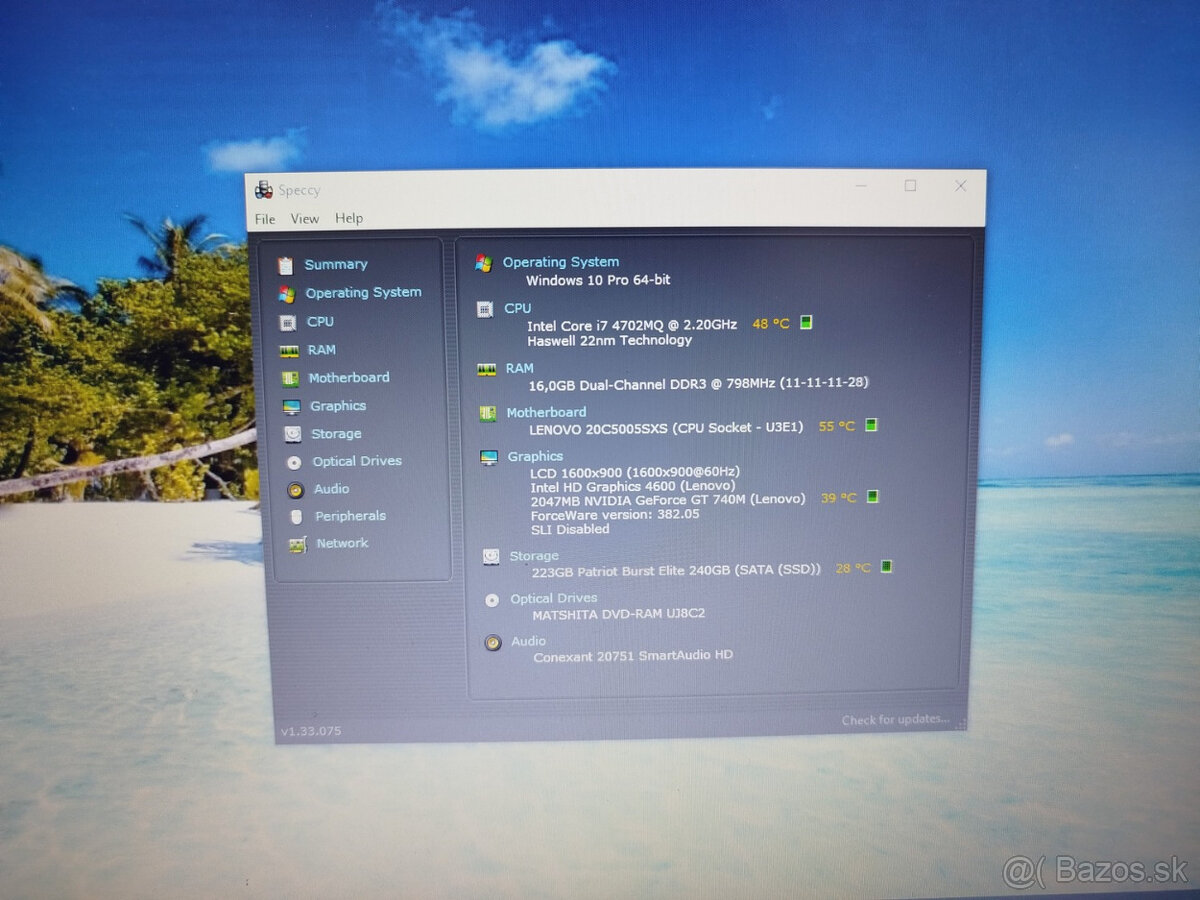Select the Motherboard sidebar icon
This screenshot has height=900, width=1200.
pos(291,377)
